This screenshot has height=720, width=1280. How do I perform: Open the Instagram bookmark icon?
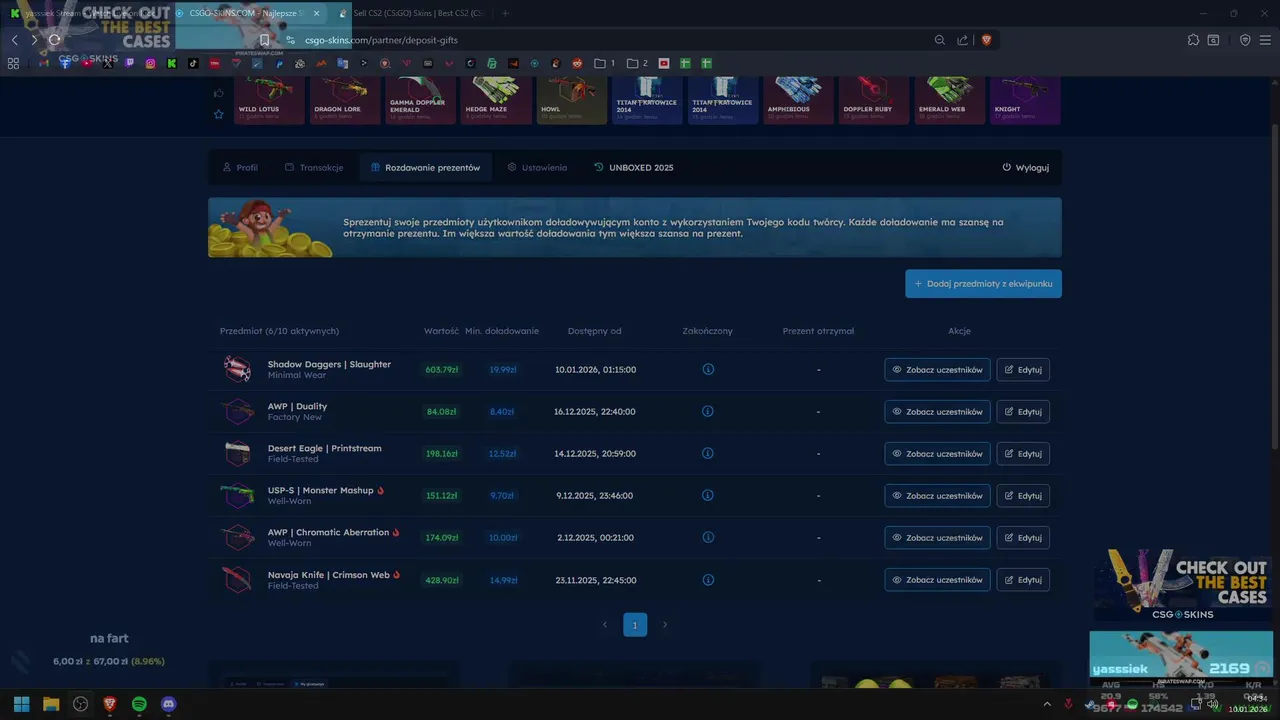tap(151, 63)
